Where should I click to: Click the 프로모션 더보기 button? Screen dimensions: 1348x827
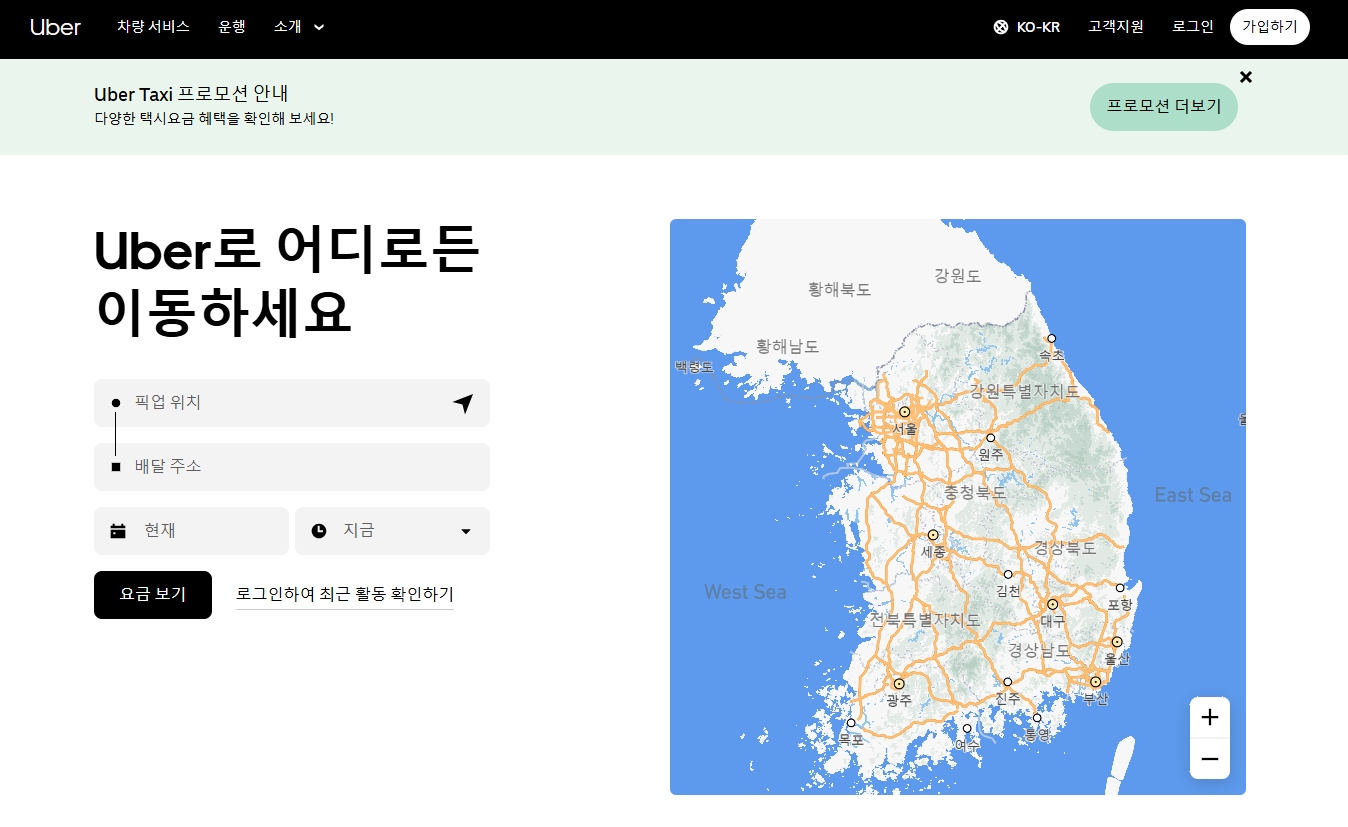[1164, 107]
